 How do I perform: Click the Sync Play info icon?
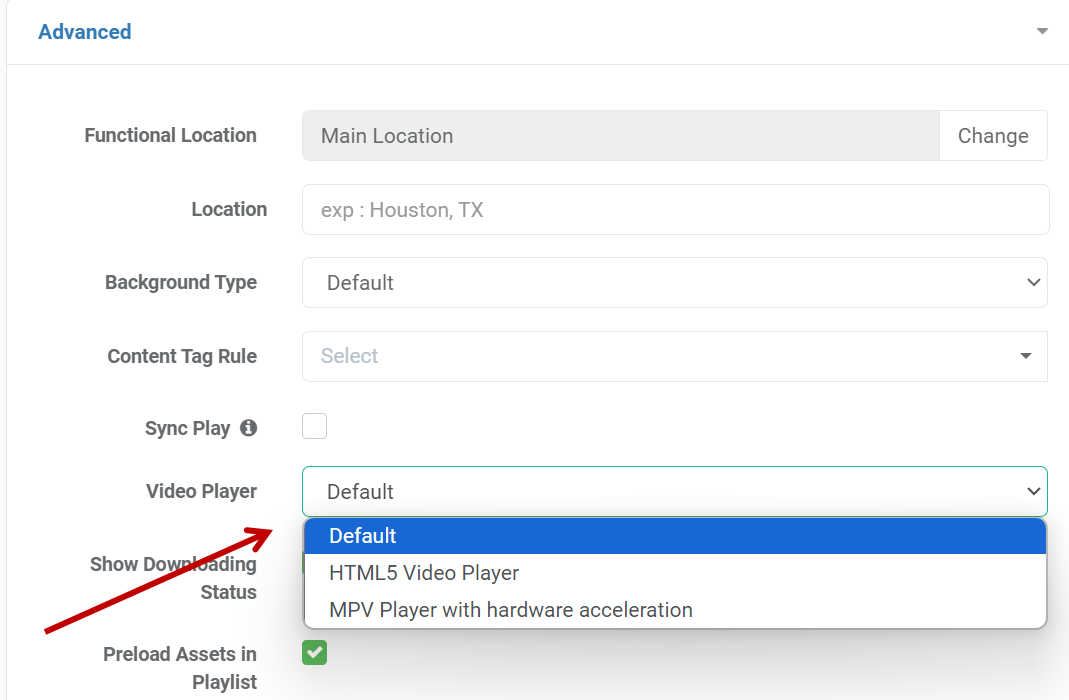tap(248, 428)
